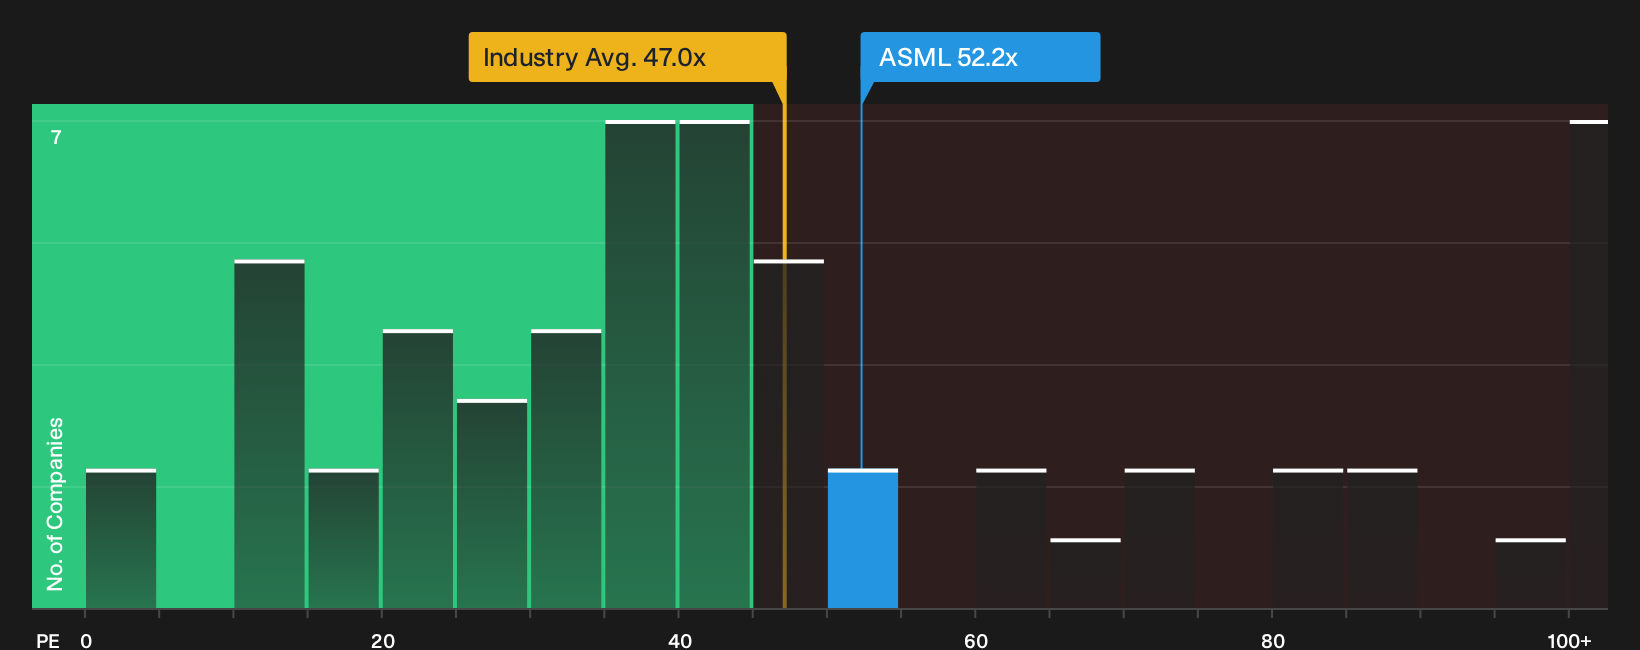
Task: Click the 80 PE axis label
Action: pyautogui.click(x=1273, y=640)
